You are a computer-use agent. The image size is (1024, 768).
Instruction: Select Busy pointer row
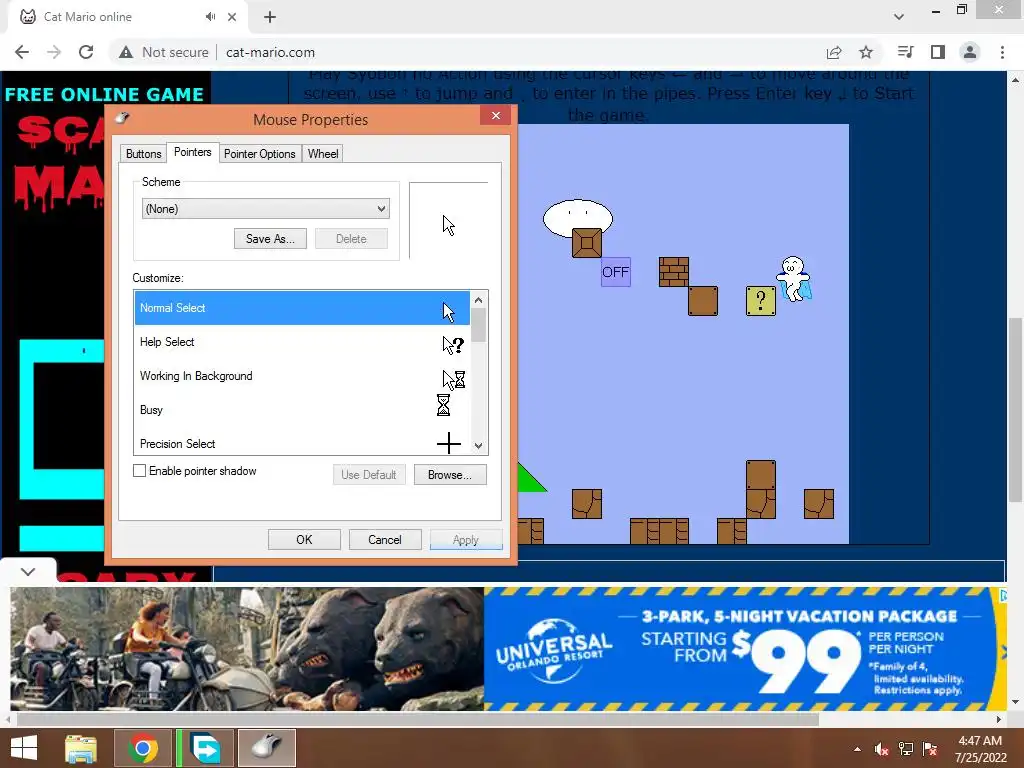click(302, 410)
